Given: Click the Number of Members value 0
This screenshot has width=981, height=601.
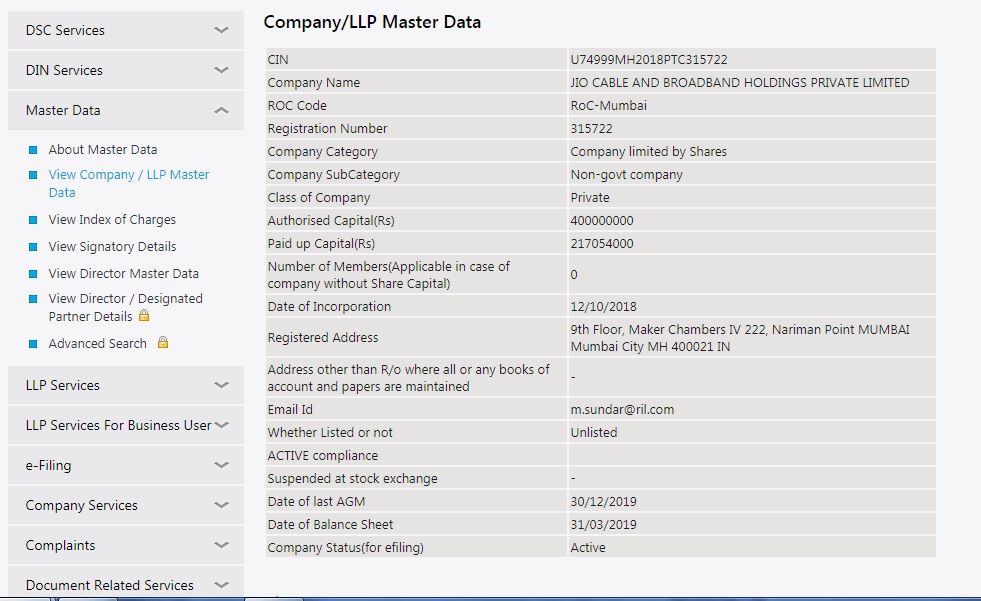Looking at the screenshot, I should [574, 275].
